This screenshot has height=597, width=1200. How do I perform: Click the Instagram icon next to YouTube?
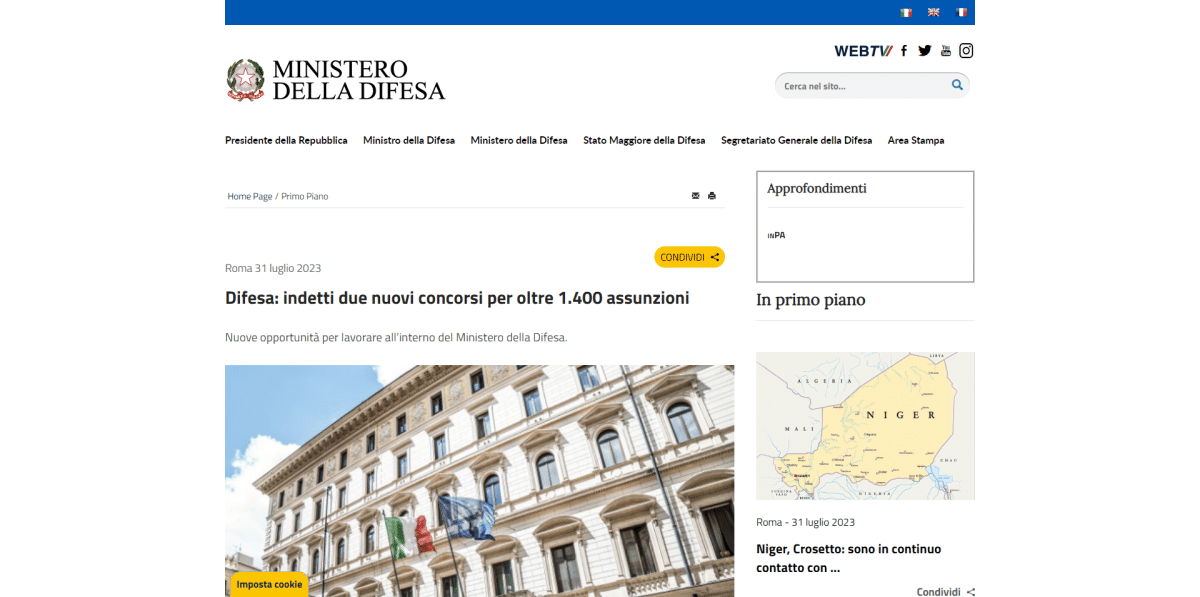pyautogui.click(x=966, y=50)
